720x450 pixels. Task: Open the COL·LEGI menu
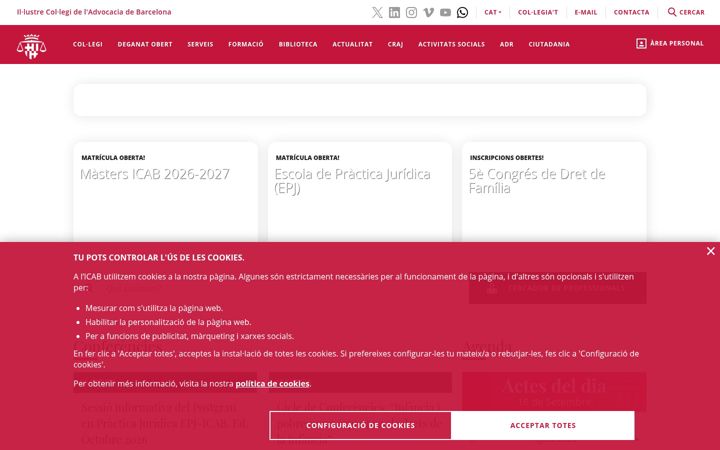coord(88,44)
